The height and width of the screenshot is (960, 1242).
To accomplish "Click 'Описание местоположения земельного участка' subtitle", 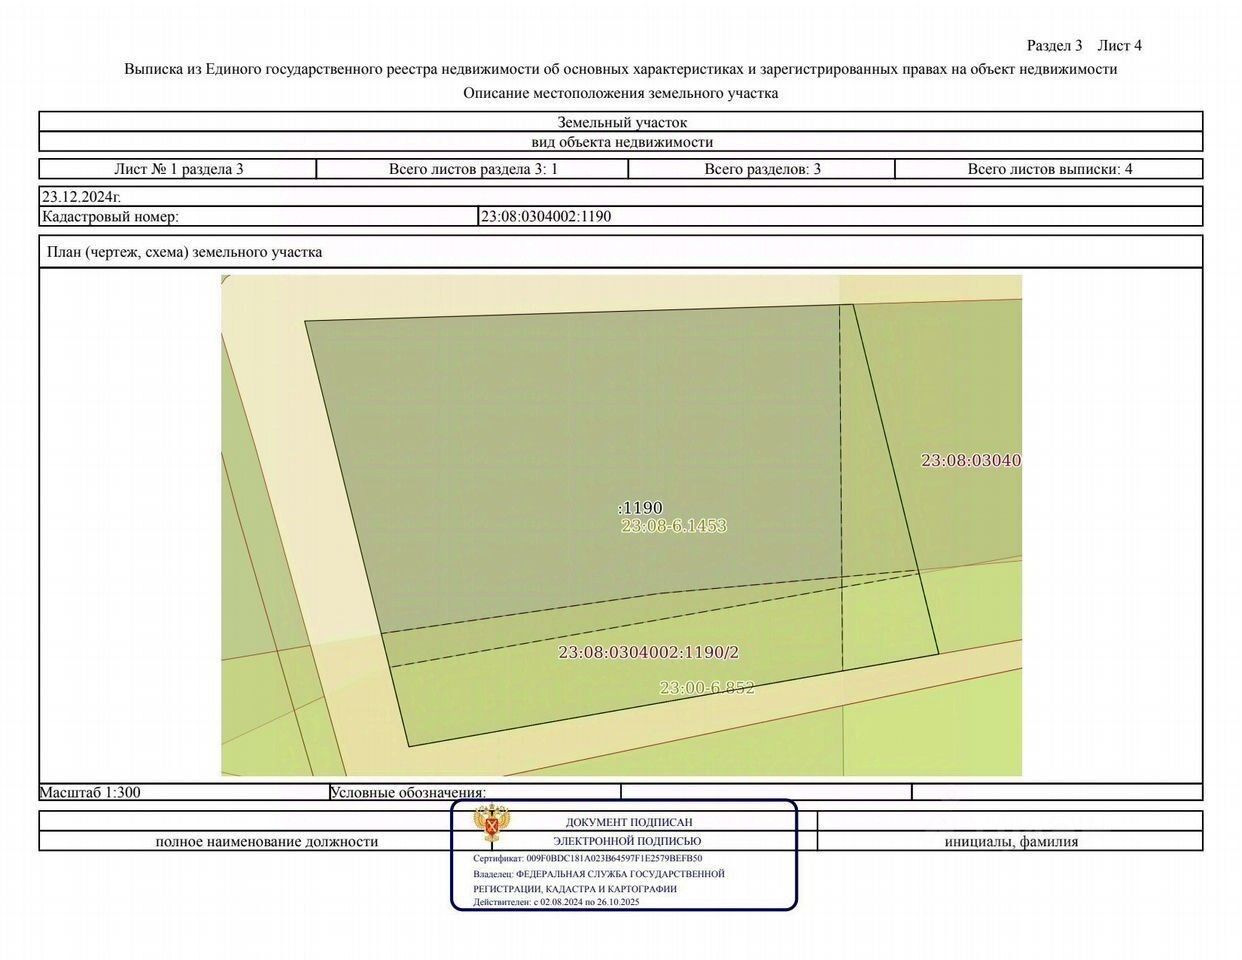I will tap(621, 93).
